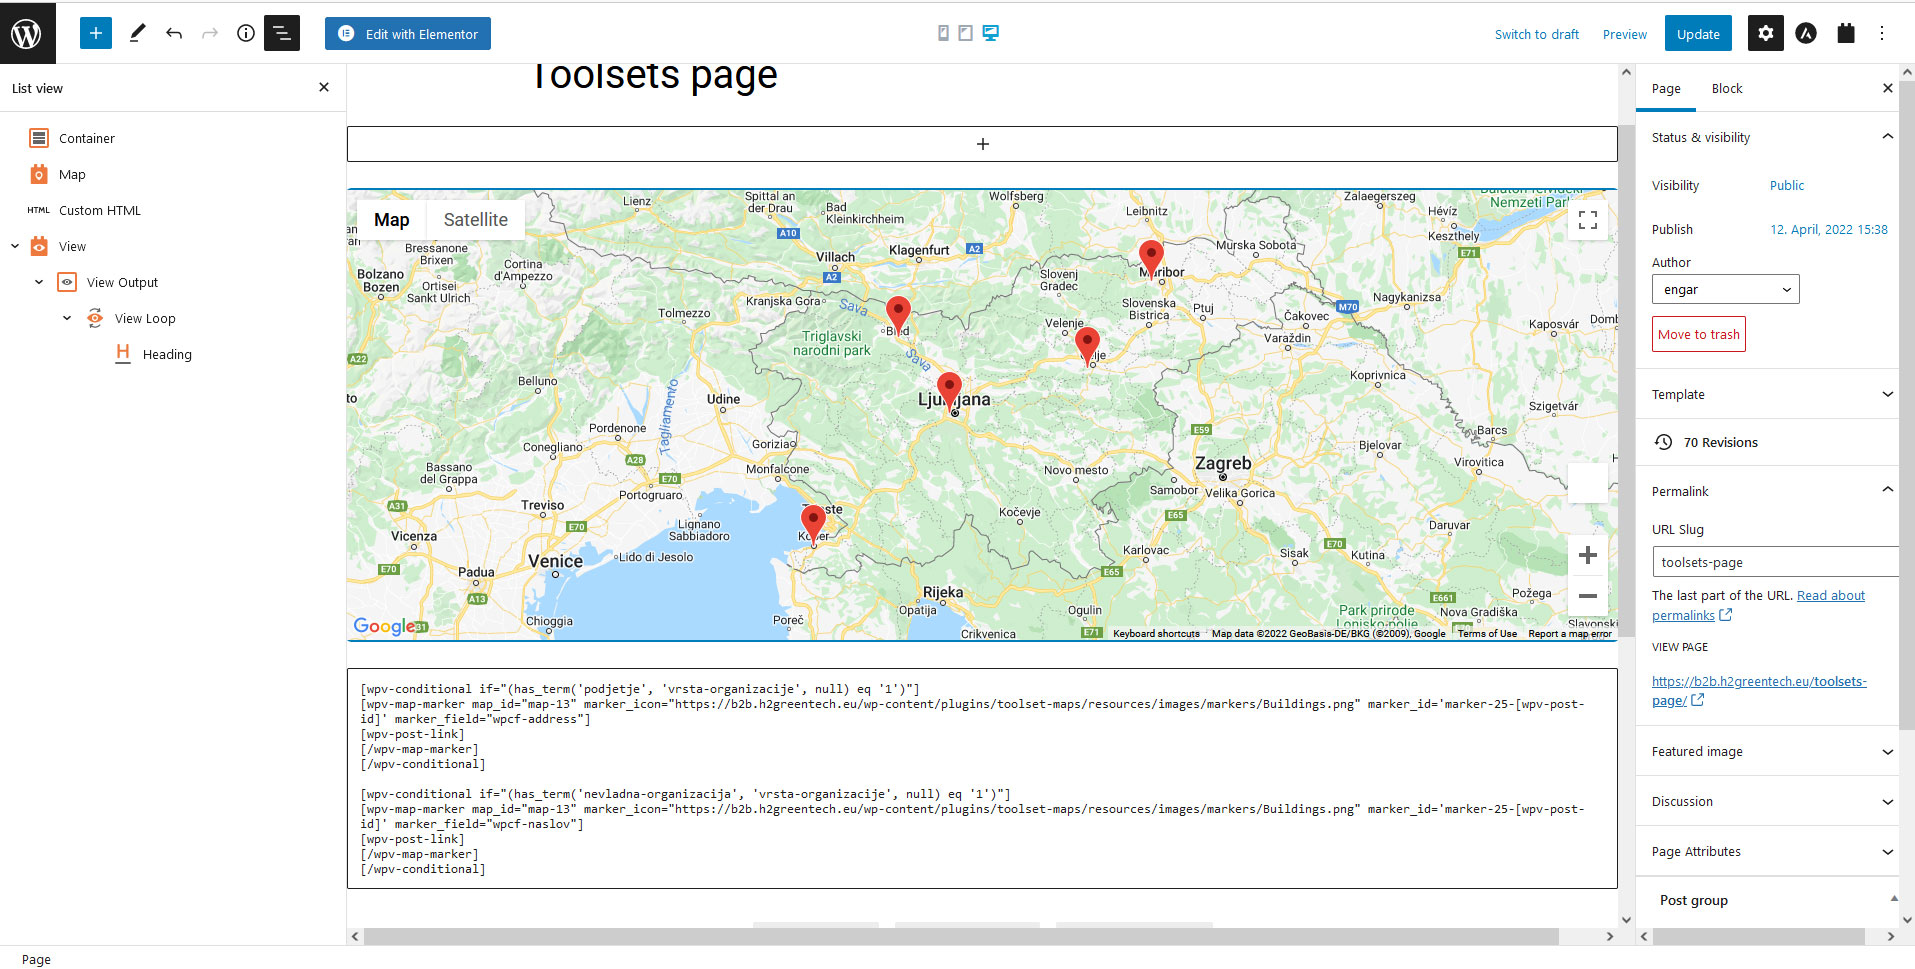
Task: Open the toolsets-page View Page link
Action: point(1759,690)
